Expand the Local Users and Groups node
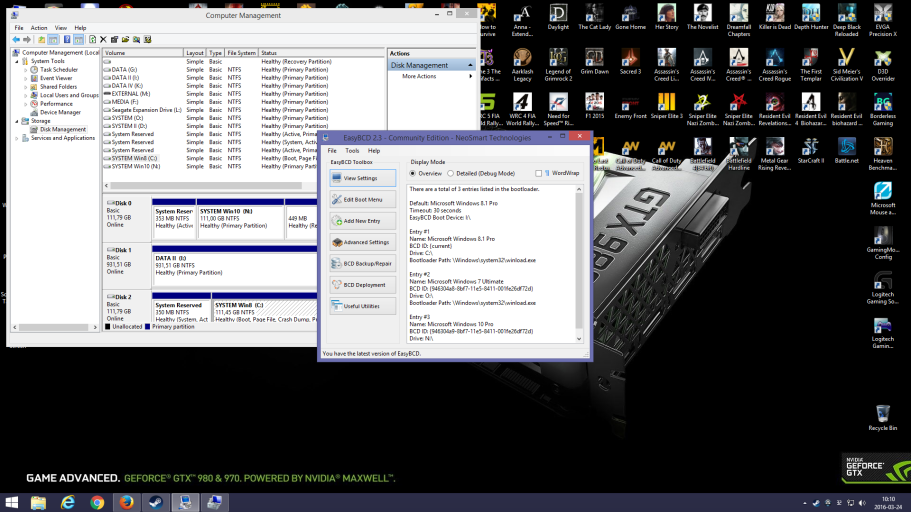 (26, 95)
